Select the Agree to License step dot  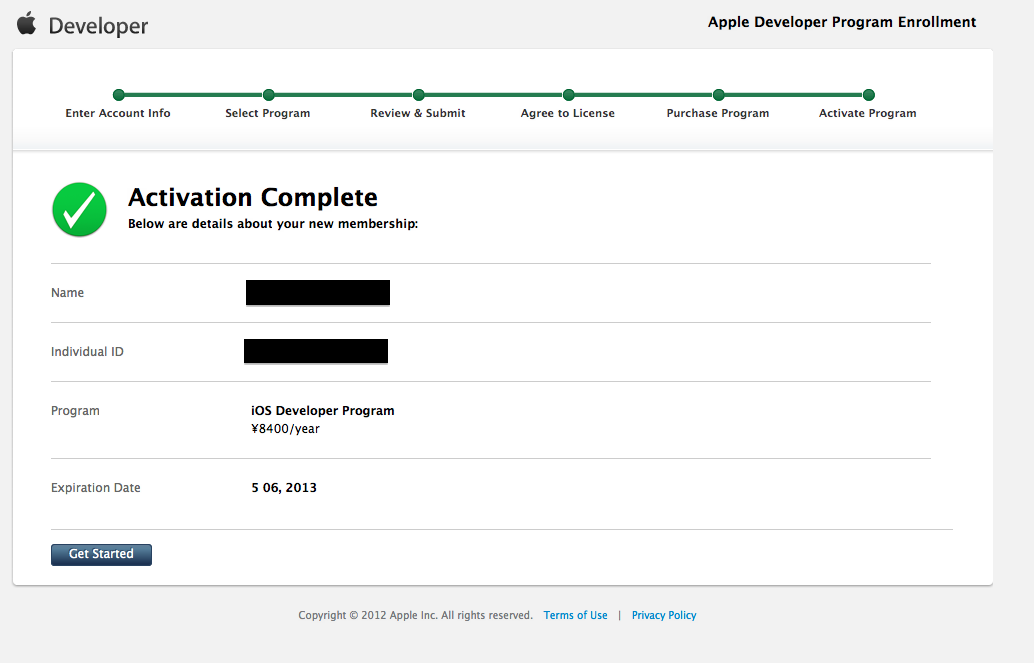pyautogui.click(x=568, y=95)
